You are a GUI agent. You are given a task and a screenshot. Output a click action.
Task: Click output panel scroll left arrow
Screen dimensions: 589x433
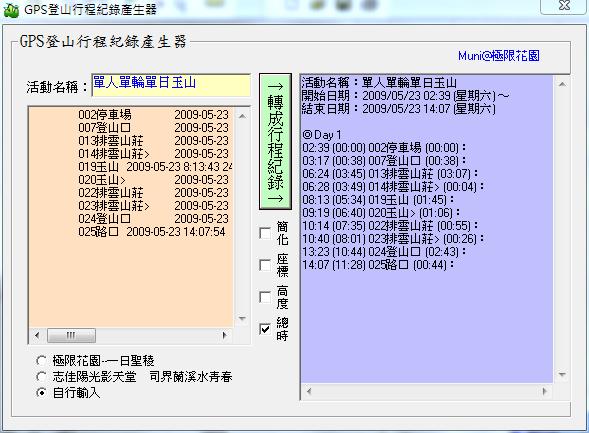[309, 391]
